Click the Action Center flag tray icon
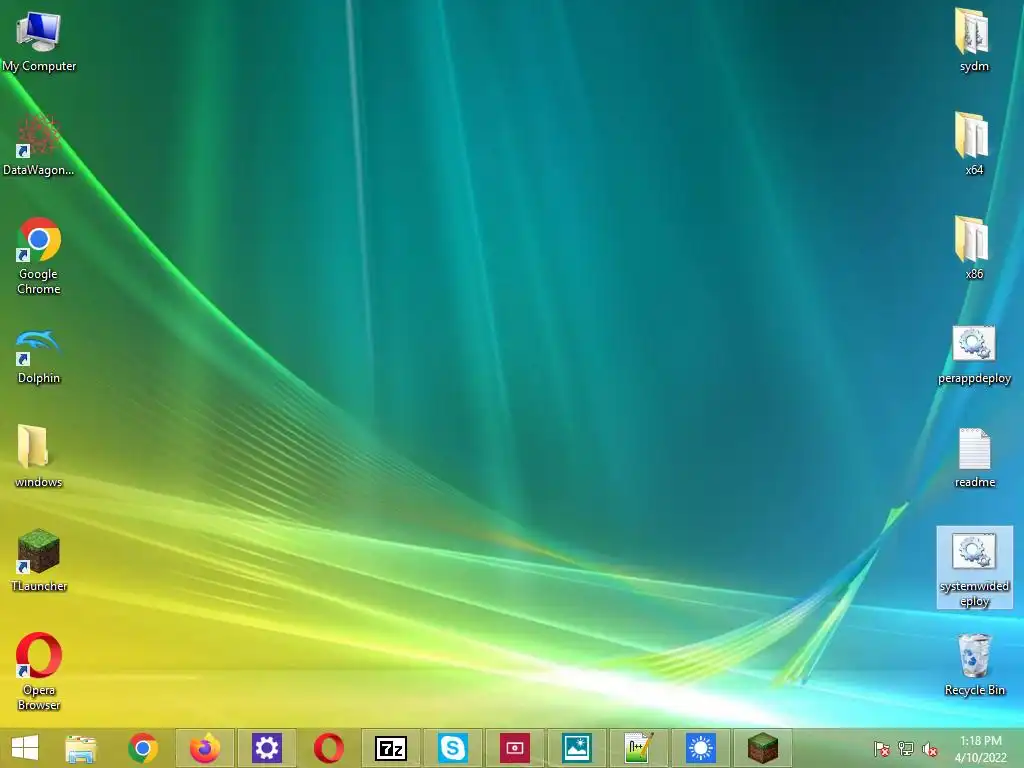The image size is (1024, 768). pyautogui.click(x=881, y=749)
